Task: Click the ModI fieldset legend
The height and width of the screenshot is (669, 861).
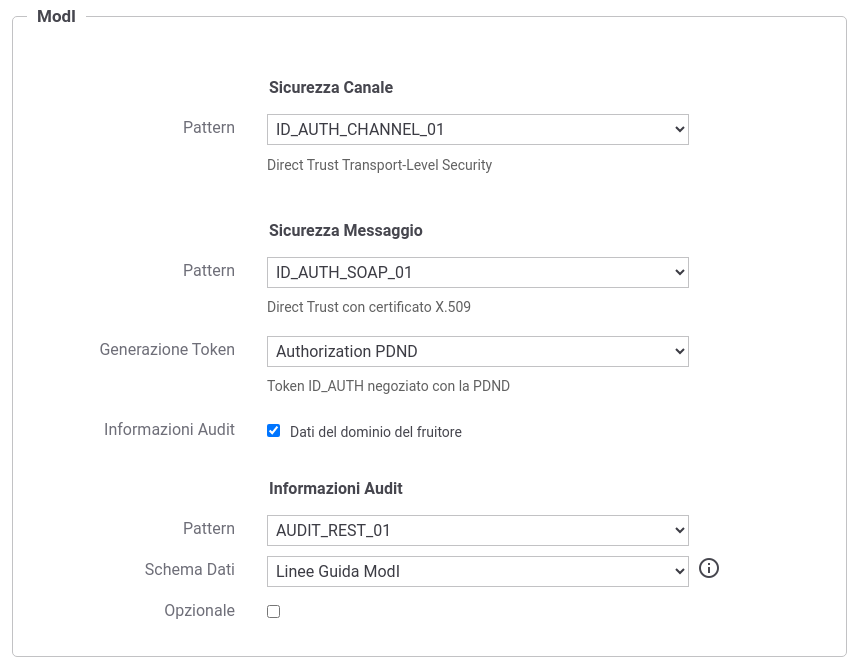Action: pyautogui.click(x=56, y=16)
